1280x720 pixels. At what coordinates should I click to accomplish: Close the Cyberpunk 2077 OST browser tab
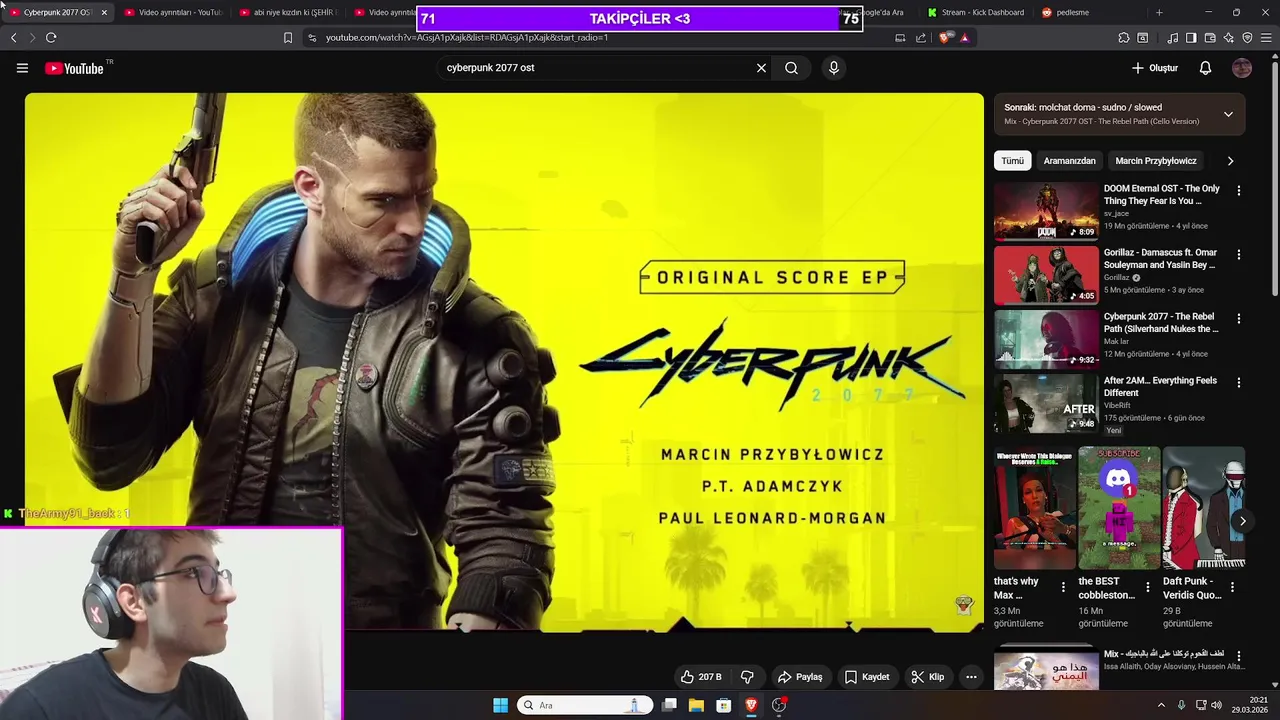(x=104, y=12)
